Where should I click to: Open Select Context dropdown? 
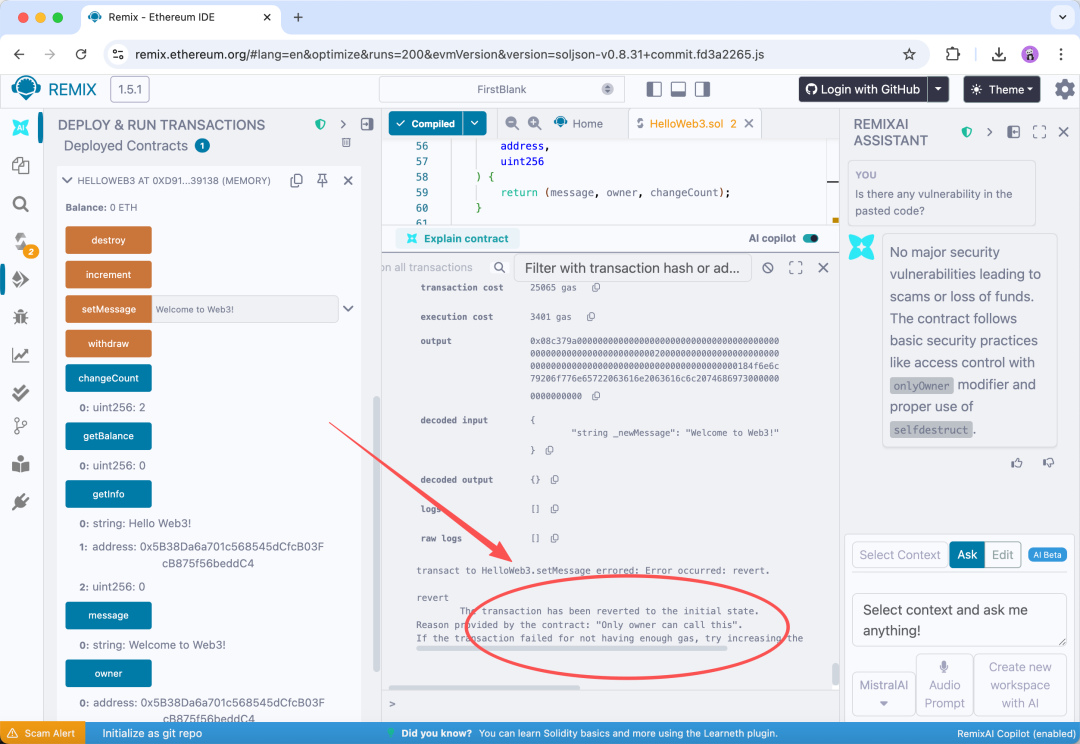pos(900,555)
